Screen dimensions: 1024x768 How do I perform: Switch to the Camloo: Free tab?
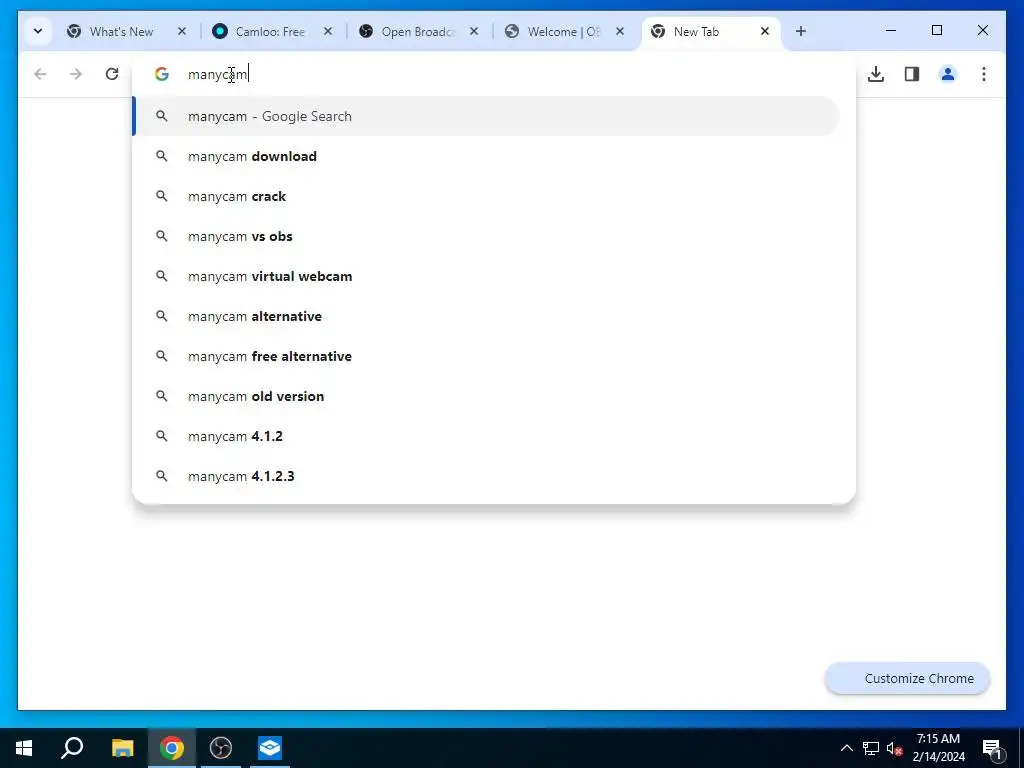click(270, 31)
